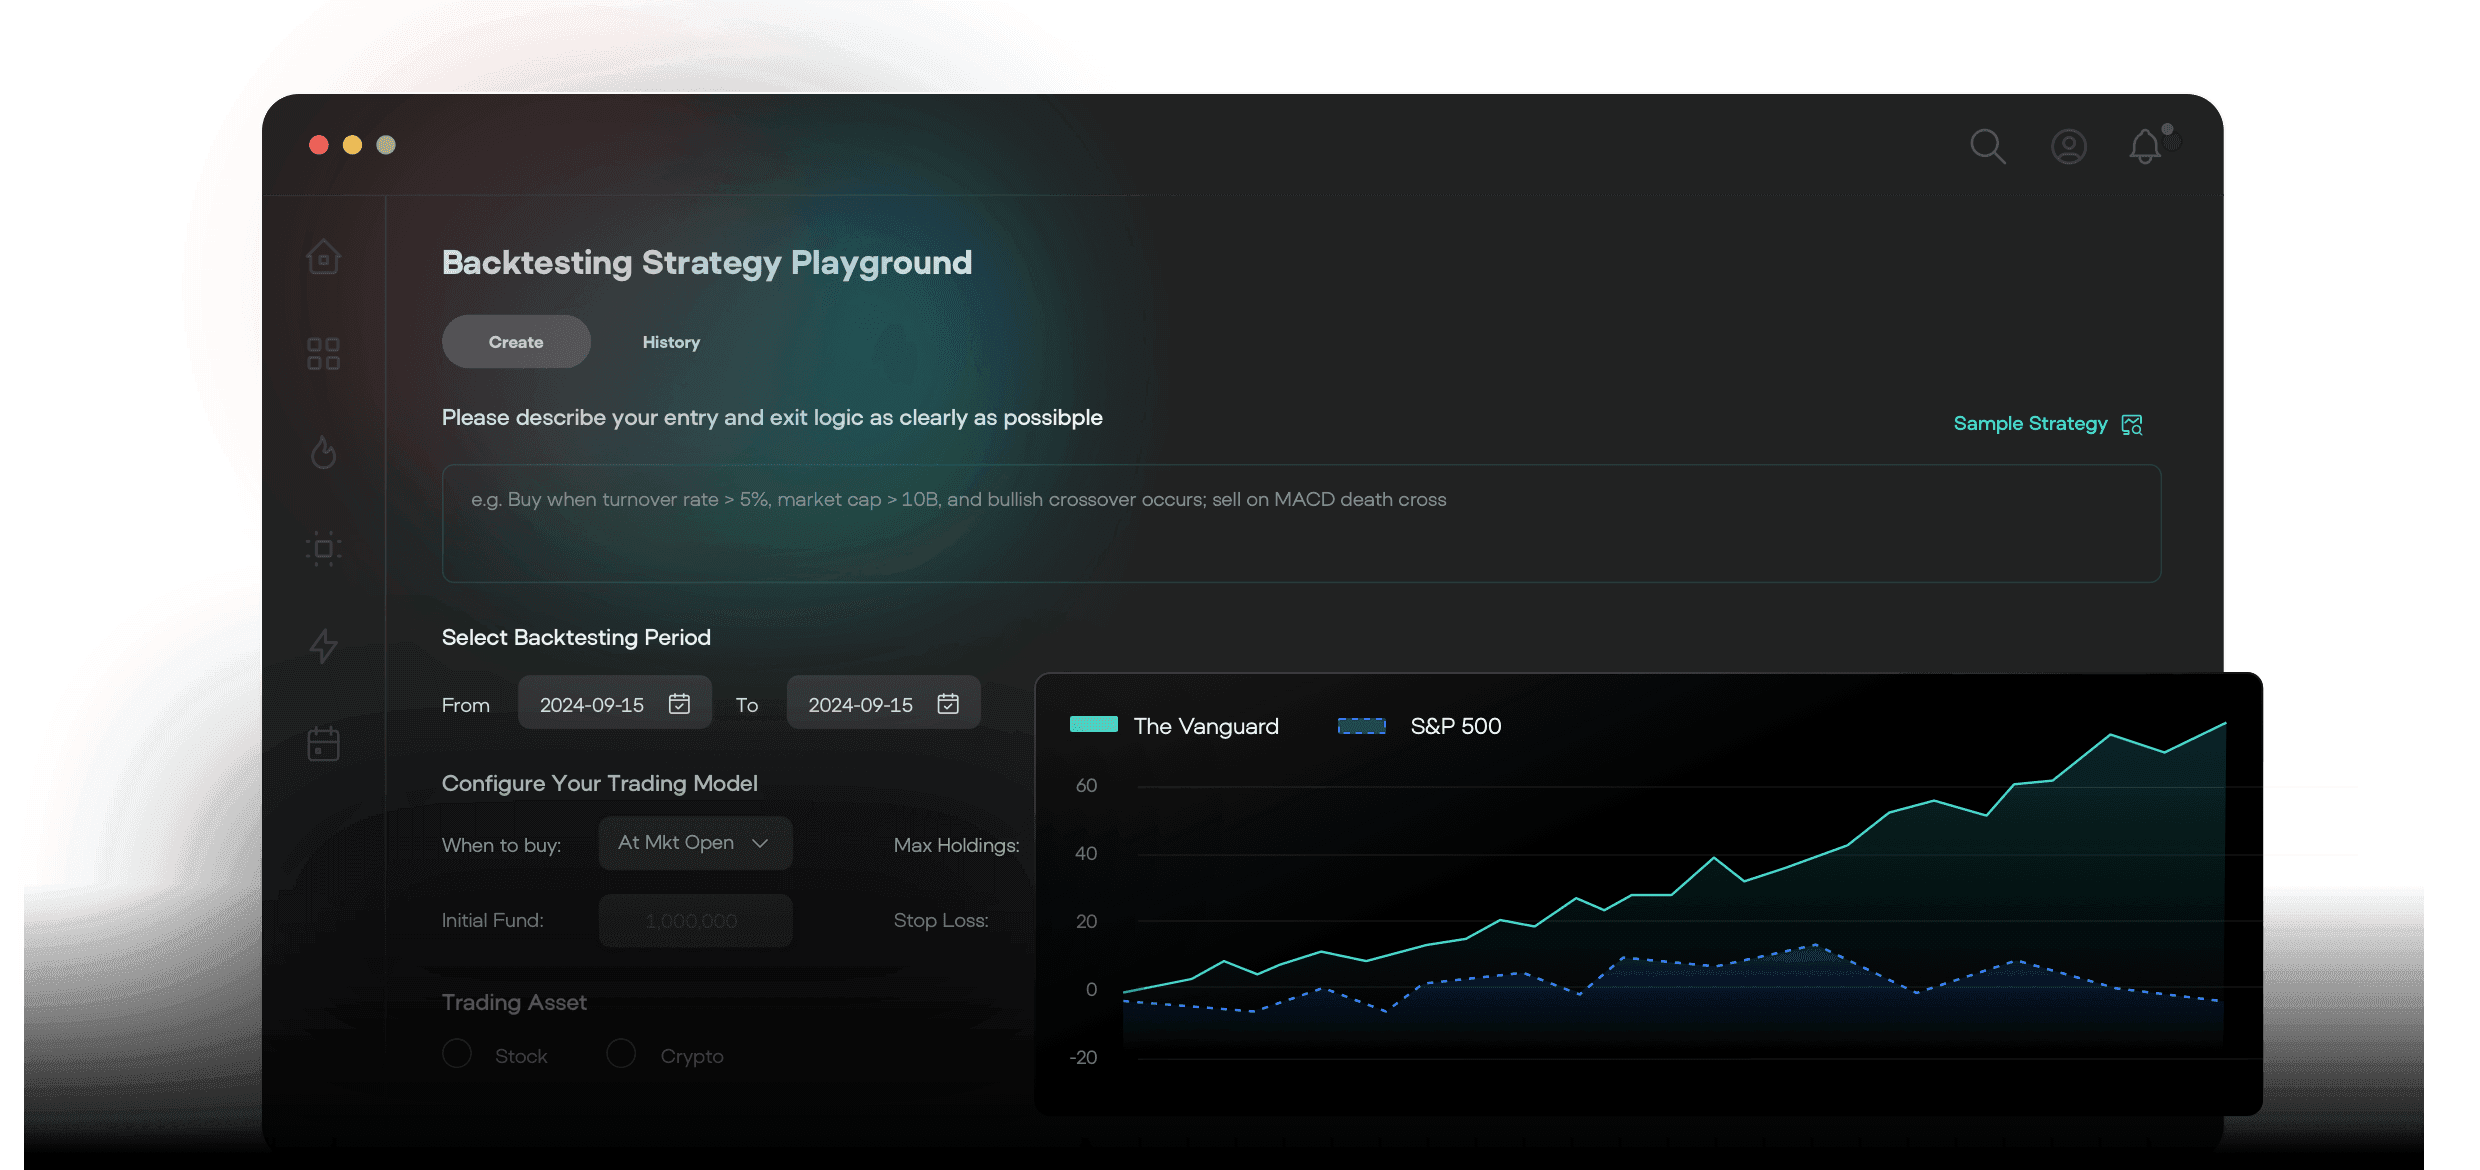Open search with magnifier icon

(1987, 147)
